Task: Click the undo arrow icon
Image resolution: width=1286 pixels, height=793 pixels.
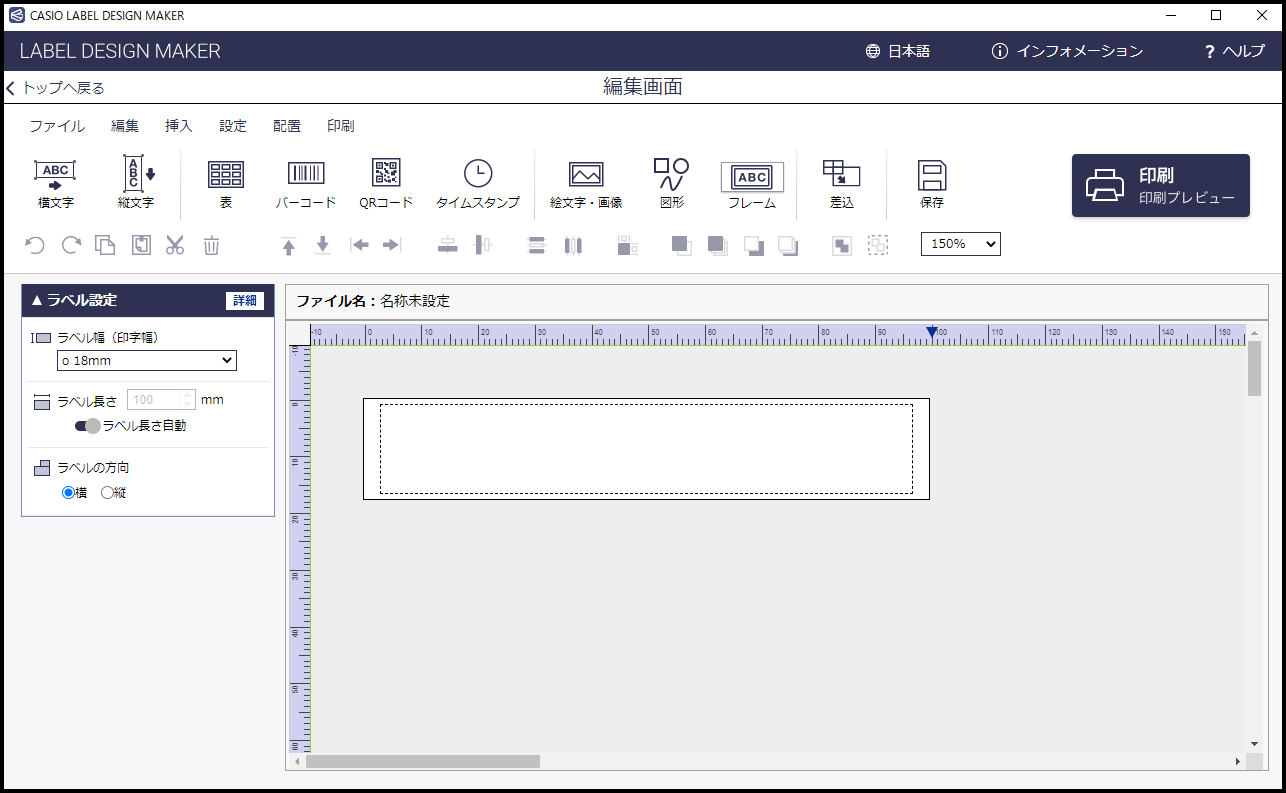Action: 35,245
